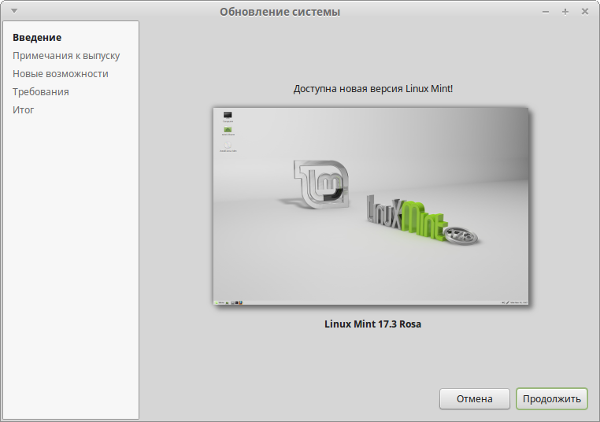Click the clock in preview taskbar tray
This screenshot has height=422, width=600.
[519, 300]
